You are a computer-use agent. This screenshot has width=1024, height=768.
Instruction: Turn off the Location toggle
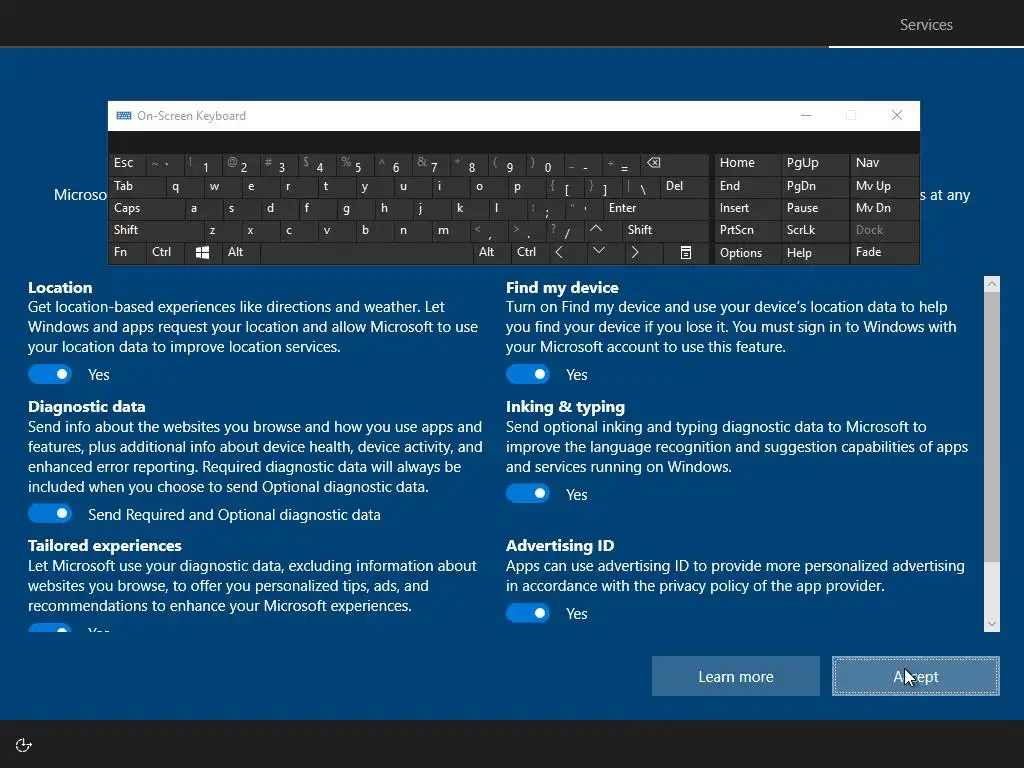[x=50, y=374]
